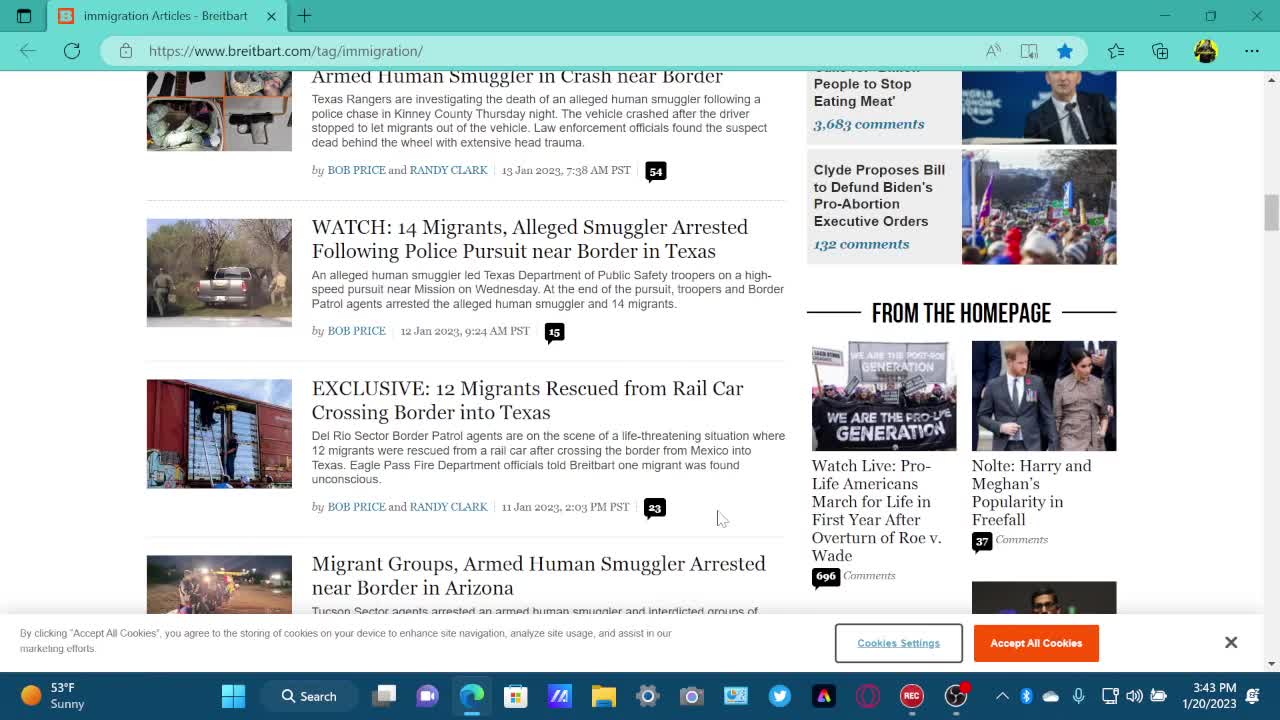
Task: Click the blue favorite star icon
Action: 1065,51
